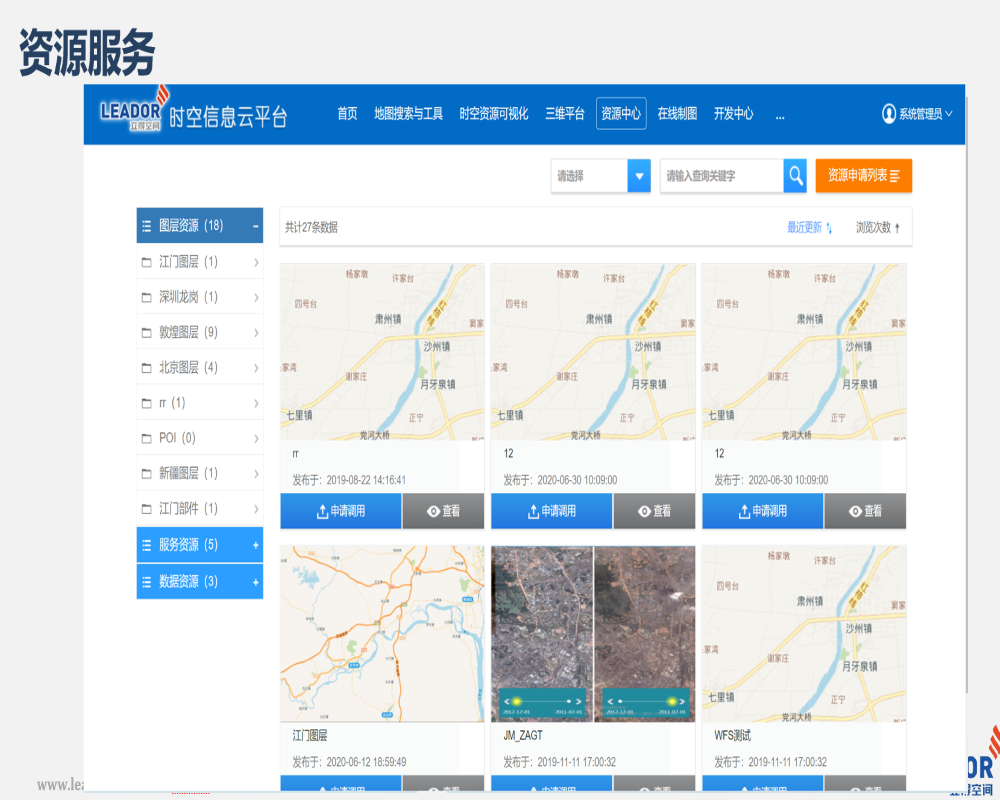Click the 查看 eye button under rr card
This screenshot has width=1000, height=800.
[443, 511]
